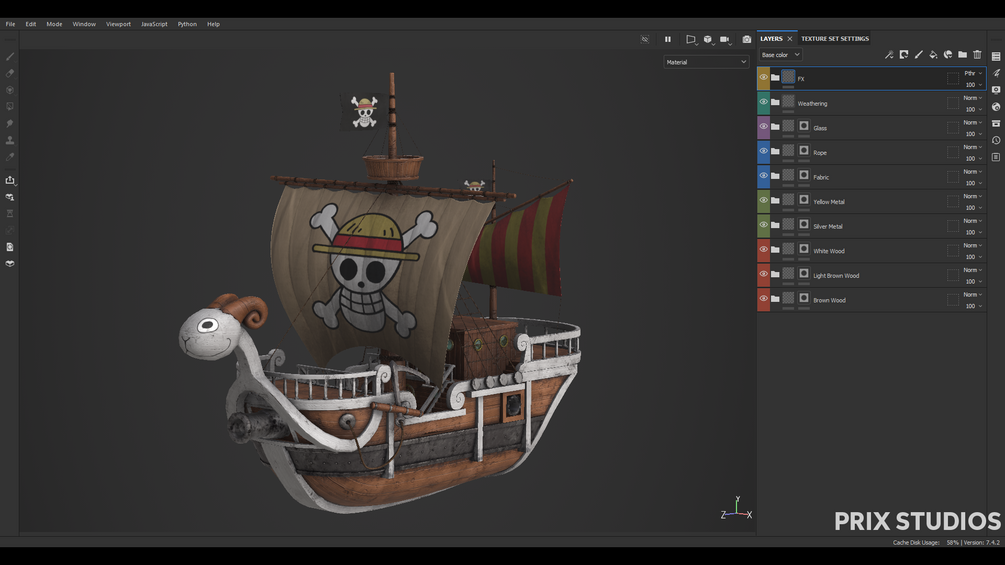Image resolution: width=1005 pixels, height=565 pixels.
Task: Open the Edit menu
Action: point(31,24)
